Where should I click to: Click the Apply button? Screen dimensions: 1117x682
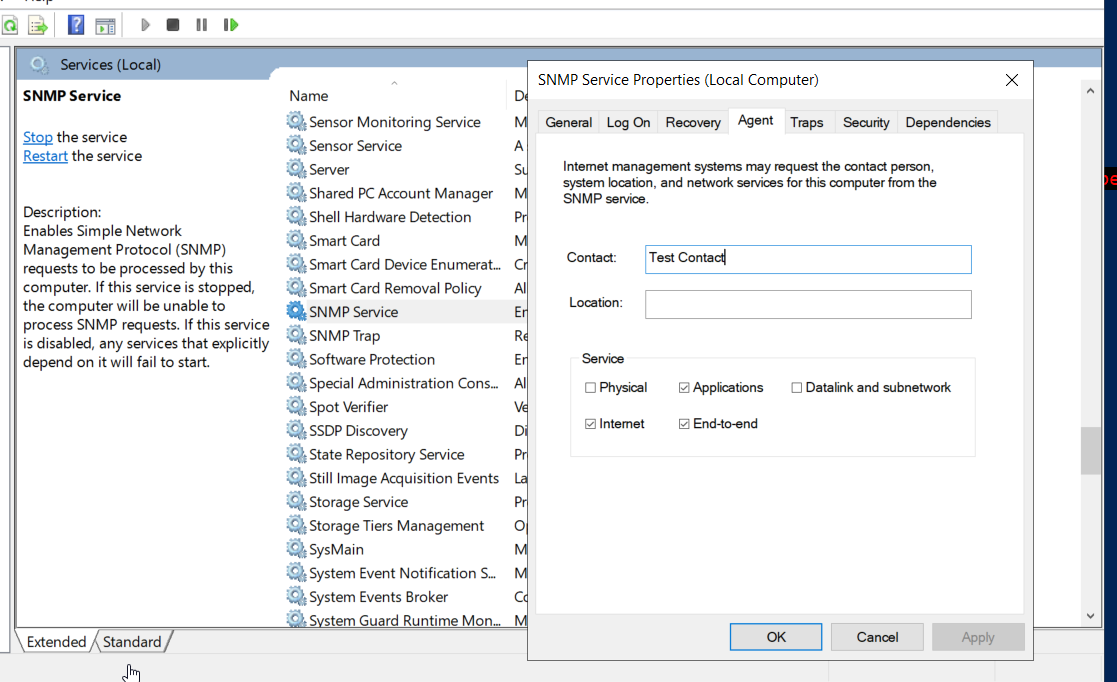coord(978,637)
